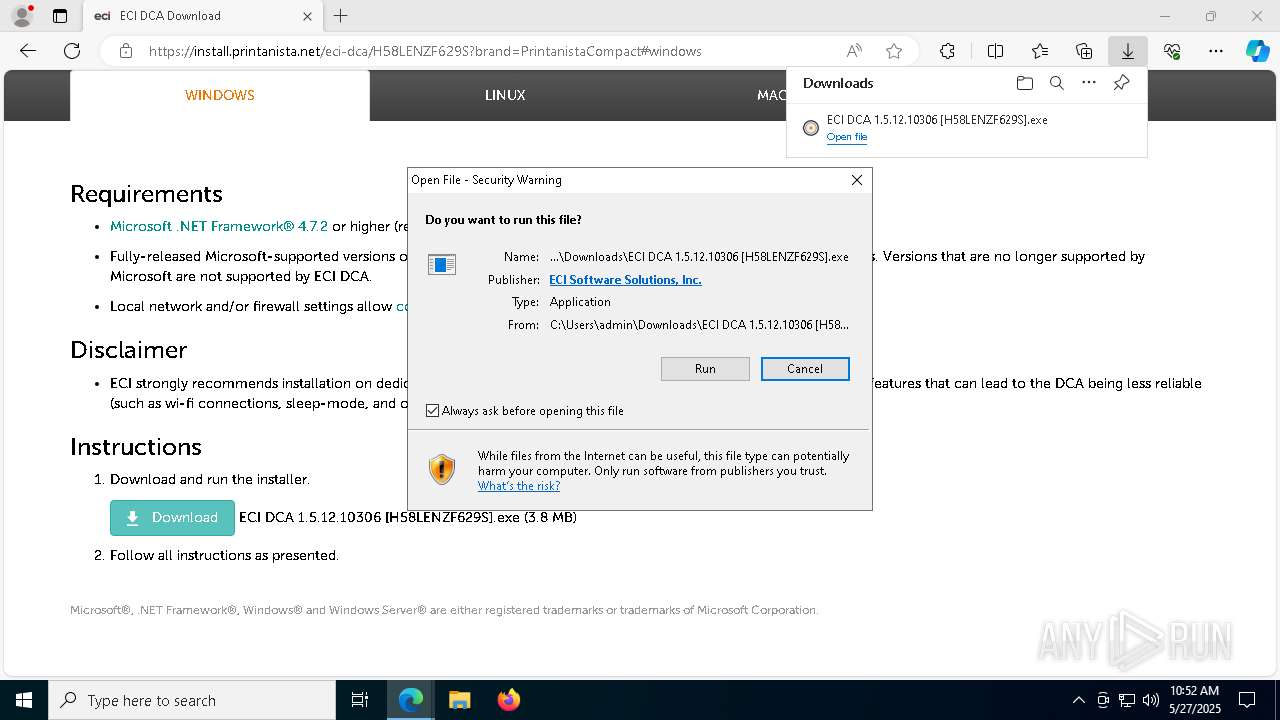This screenshot has height=720, width=1280.
Task: Close the Security Warning dialog
Action: pyautogui.click(x=857, y=180)
